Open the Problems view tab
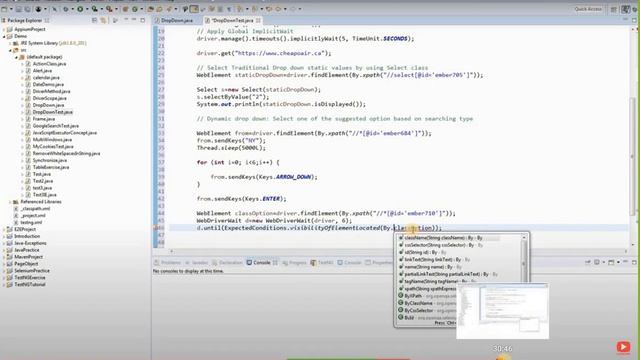This screenshot has width=640, height=360. pyautogui.click(x=167, y=262)
